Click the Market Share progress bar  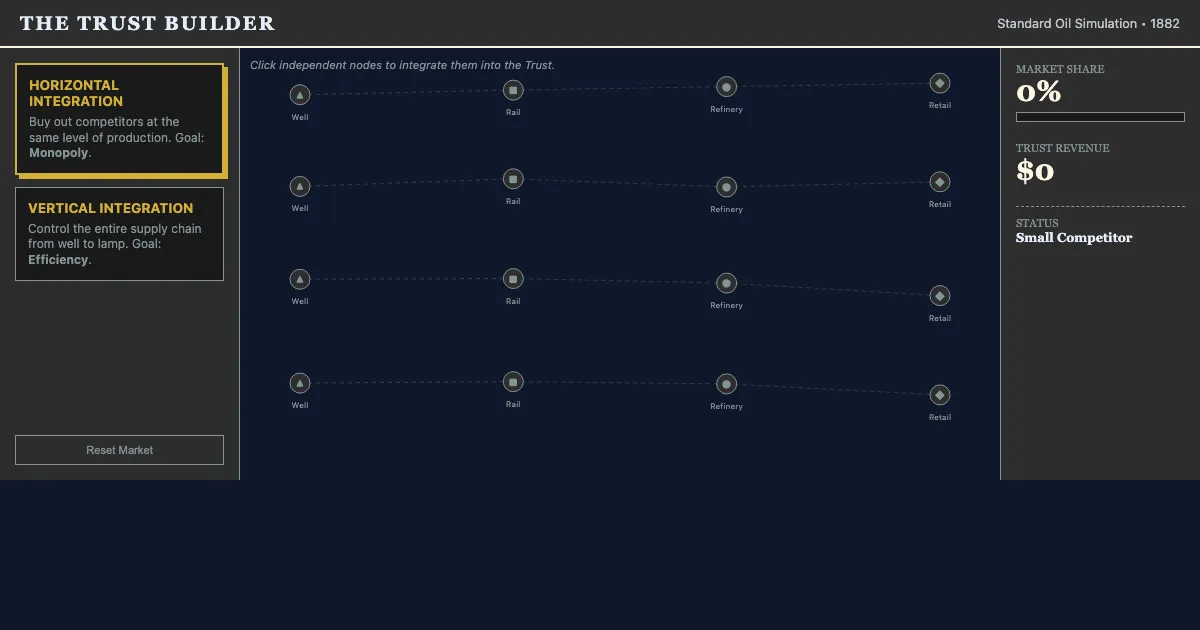1100,117
